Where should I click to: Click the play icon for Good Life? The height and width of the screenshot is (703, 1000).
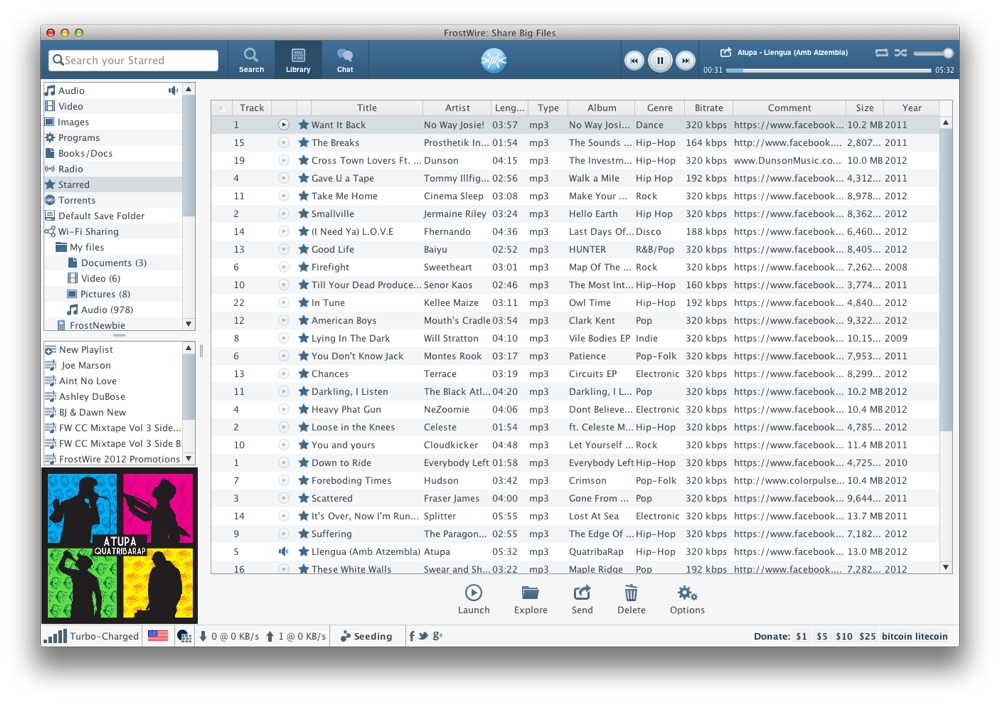click(284, 249)
